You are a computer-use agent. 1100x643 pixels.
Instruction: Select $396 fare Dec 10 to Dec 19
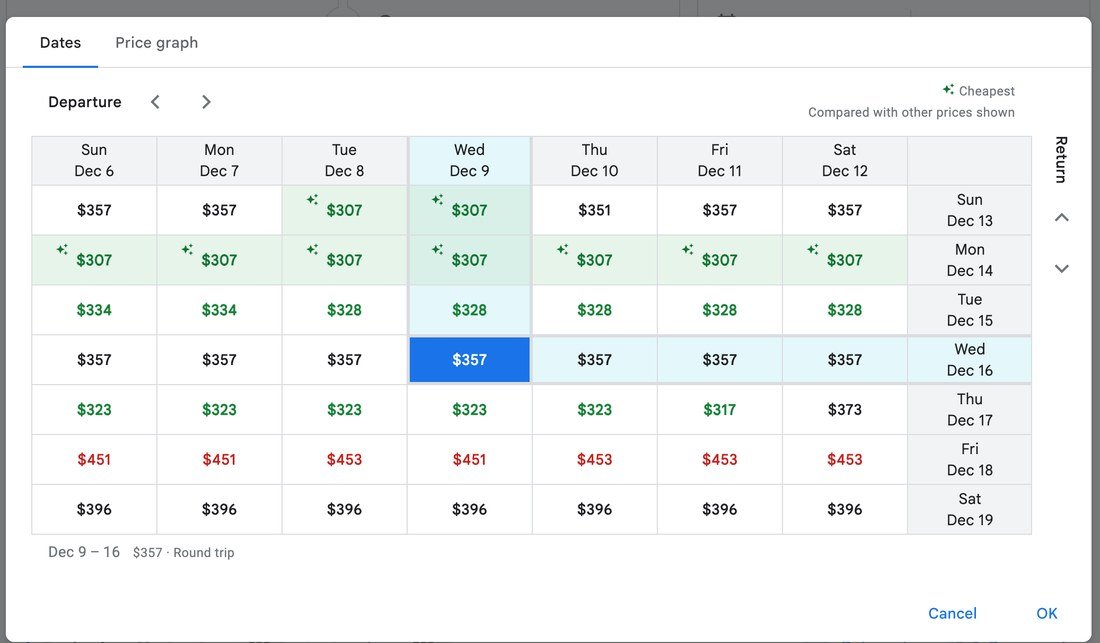point(594,509)
